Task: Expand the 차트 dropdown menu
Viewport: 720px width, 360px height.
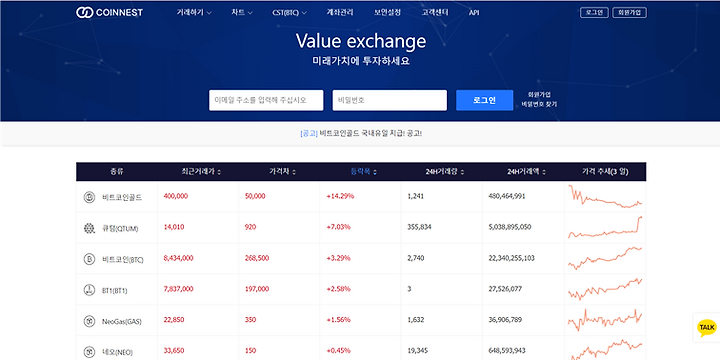Action: pos(242,13)
